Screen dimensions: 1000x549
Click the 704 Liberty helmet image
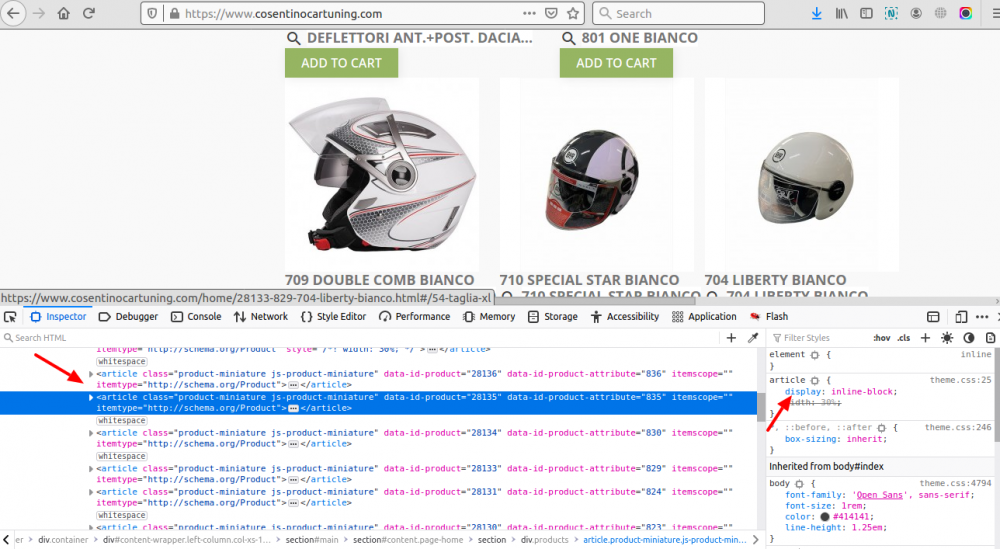(x=801, y=175)
